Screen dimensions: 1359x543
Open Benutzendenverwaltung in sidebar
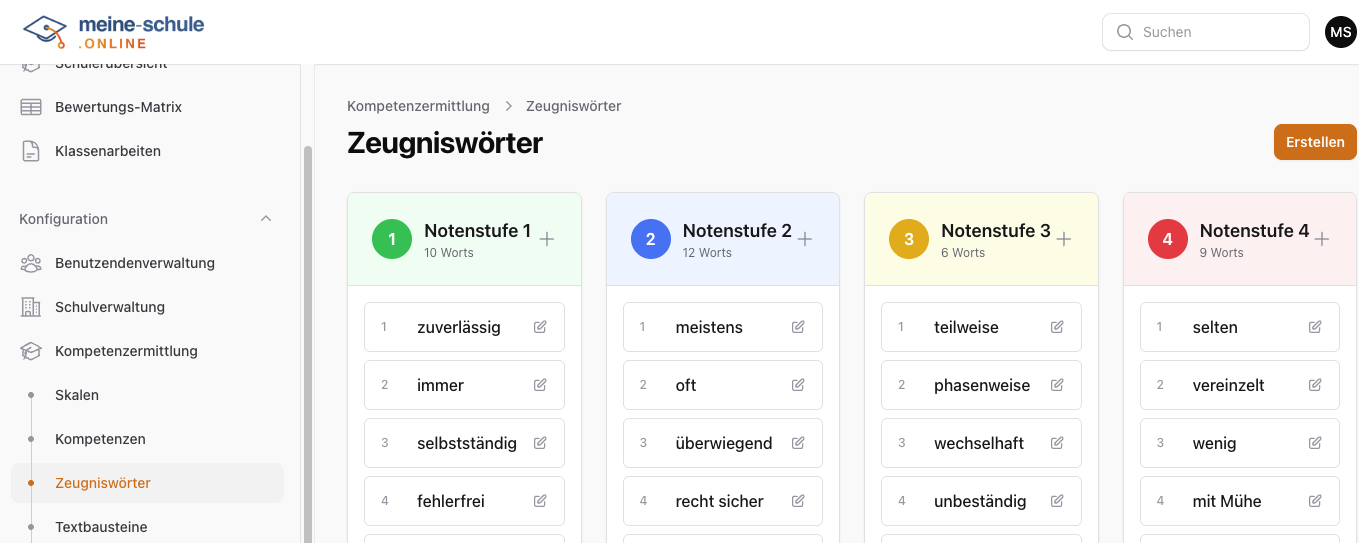coord(147,263)
